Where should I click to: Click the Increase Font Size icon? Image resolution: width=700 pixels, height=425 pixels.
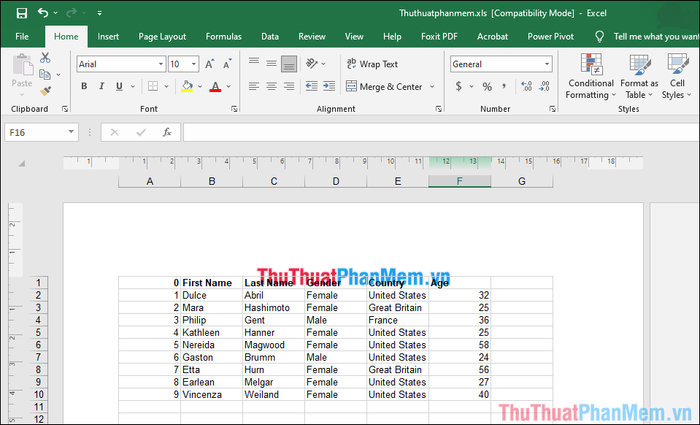210,63
